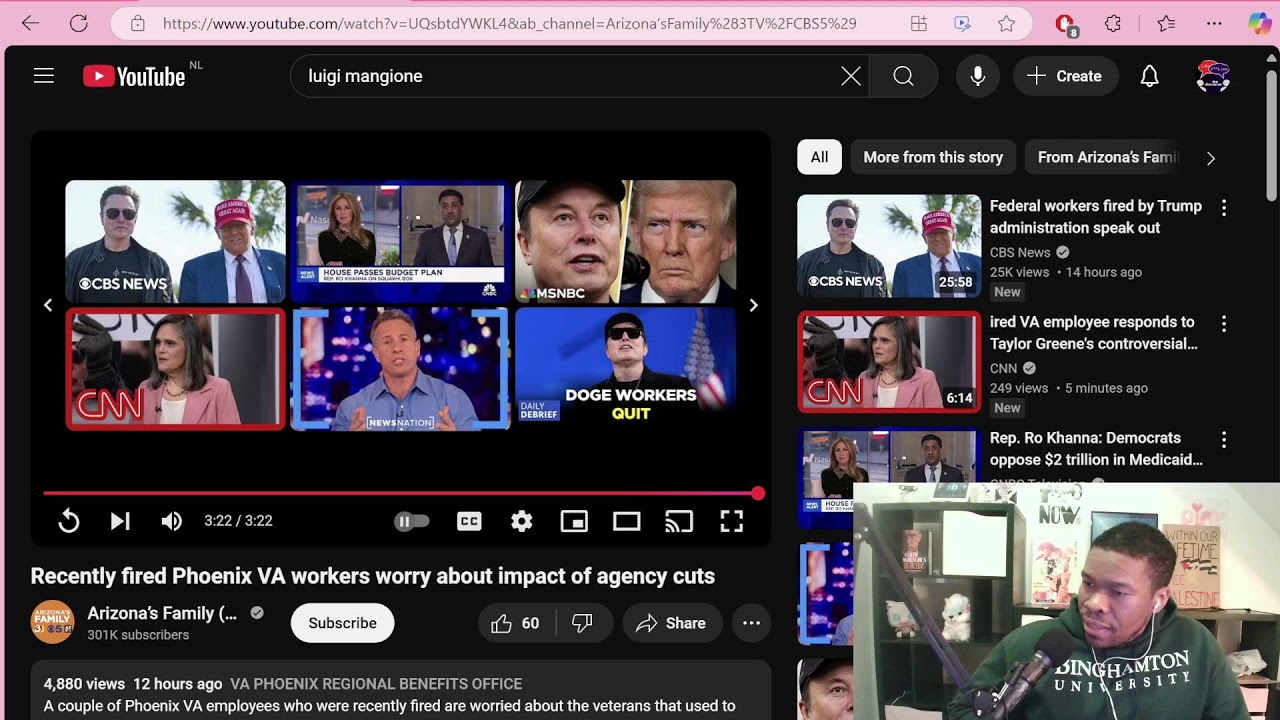Viewport: 1280px width, 720px height.
Task: Go to the YouTube home logo
Action: point(134,76)
